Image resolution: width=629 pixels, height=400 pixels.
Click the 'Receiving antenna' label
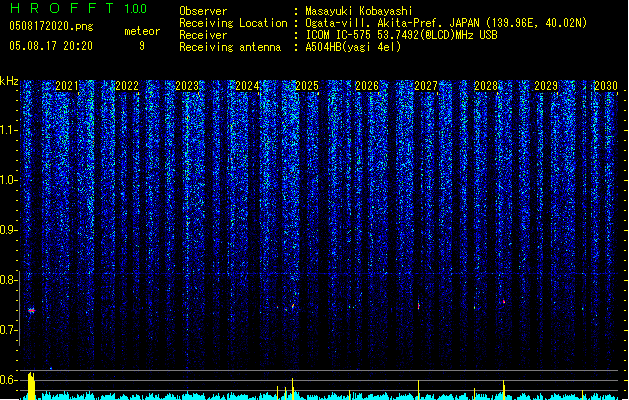pos(230,47)
